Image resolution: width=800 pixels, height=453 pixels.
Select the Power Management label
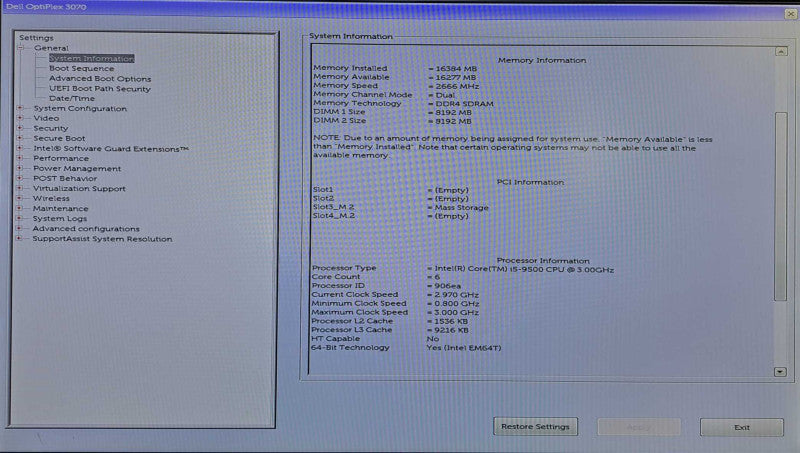(77, 168)
